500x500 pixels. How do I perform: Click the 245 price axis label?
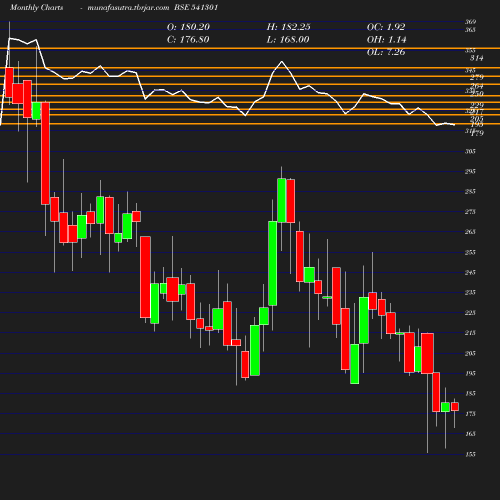470,272
